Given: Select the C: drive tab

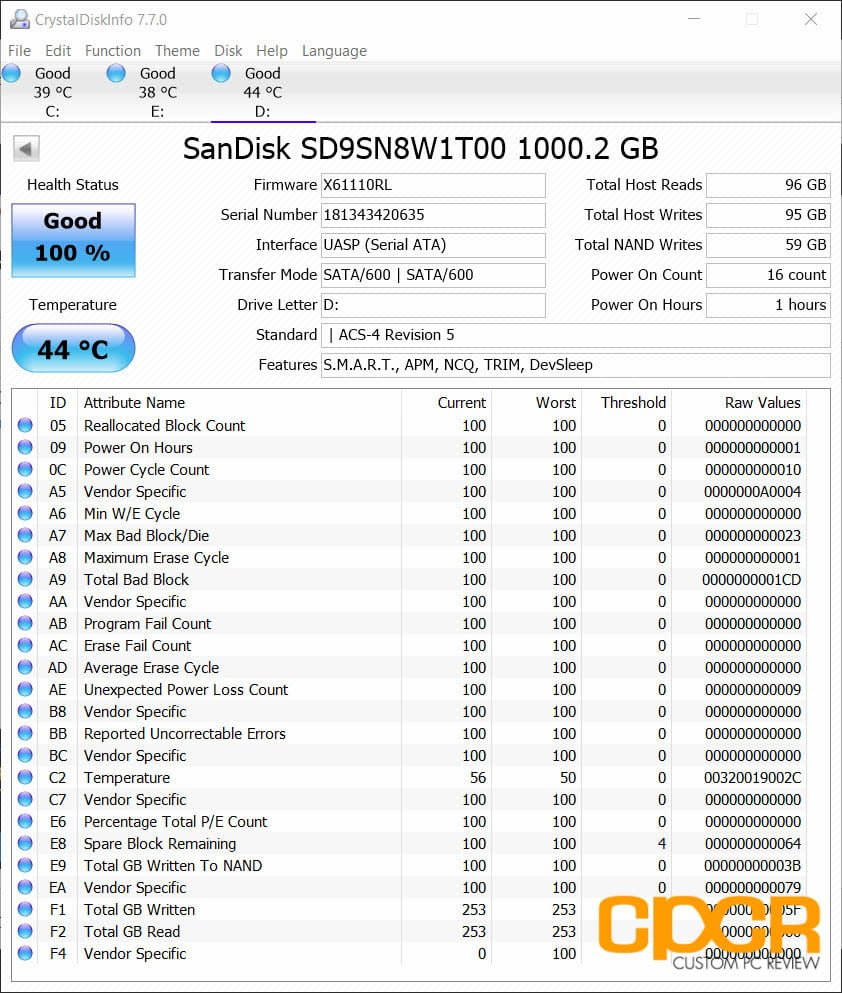Looking at the screenshot, I should tap(53, 92).
